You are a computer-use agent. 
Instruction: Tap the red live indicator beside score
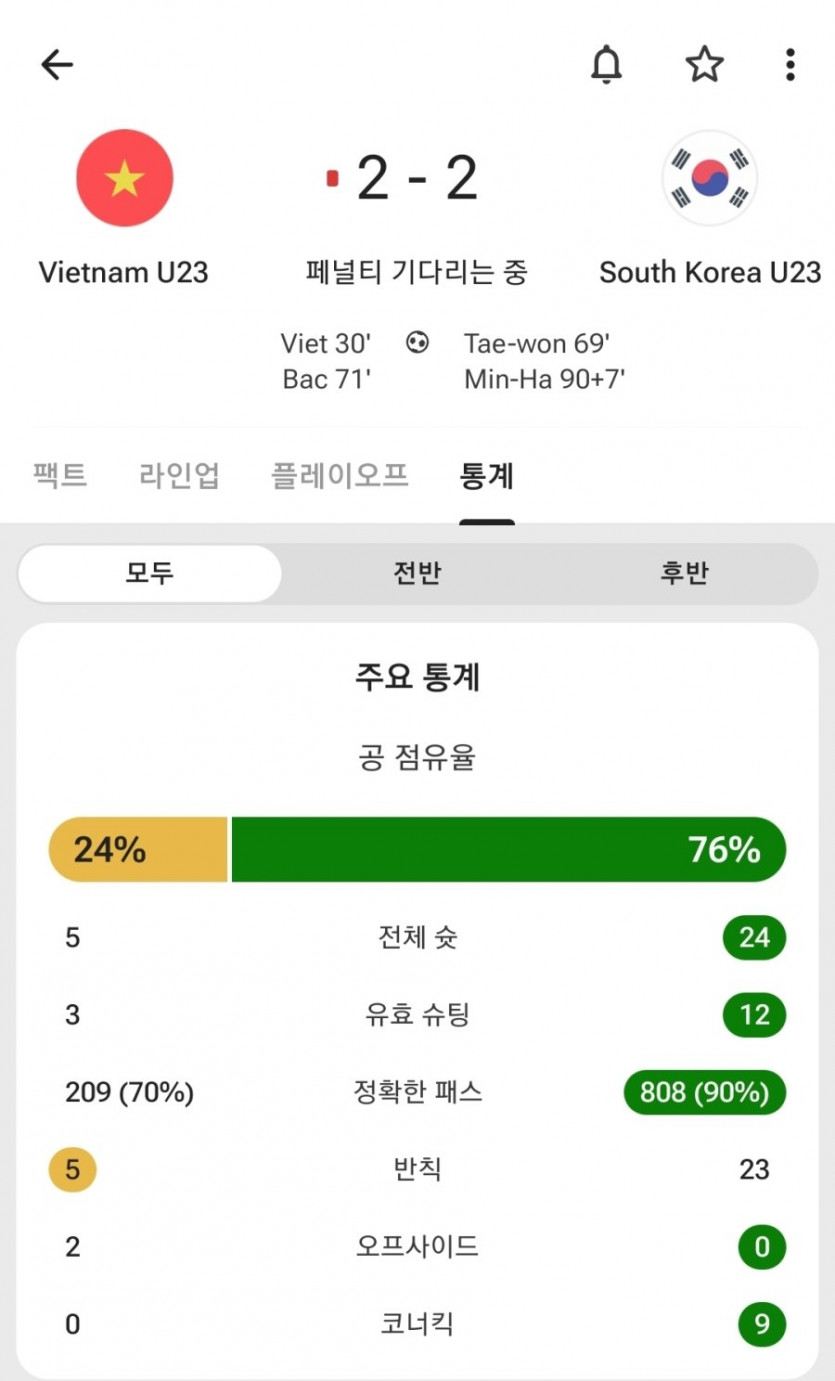333,178
